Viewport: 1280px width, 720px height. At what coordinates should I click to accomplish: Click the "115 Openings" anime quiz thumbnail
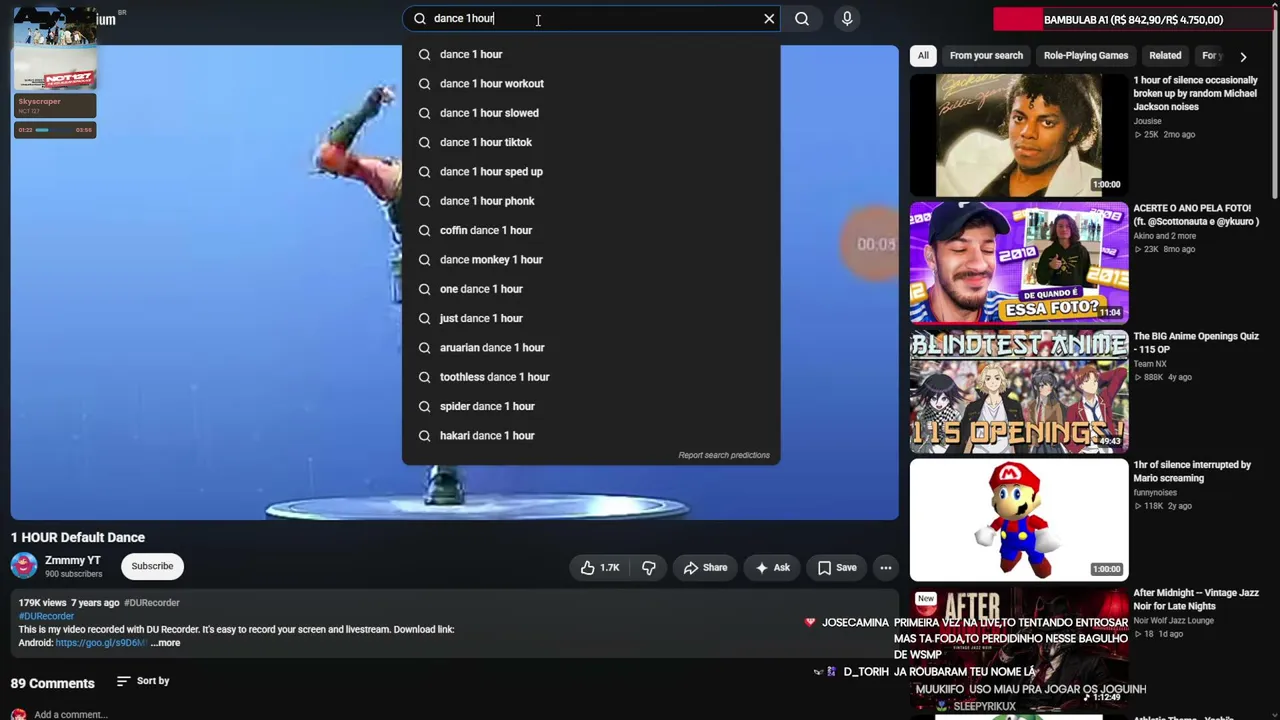pos(1019,391)
